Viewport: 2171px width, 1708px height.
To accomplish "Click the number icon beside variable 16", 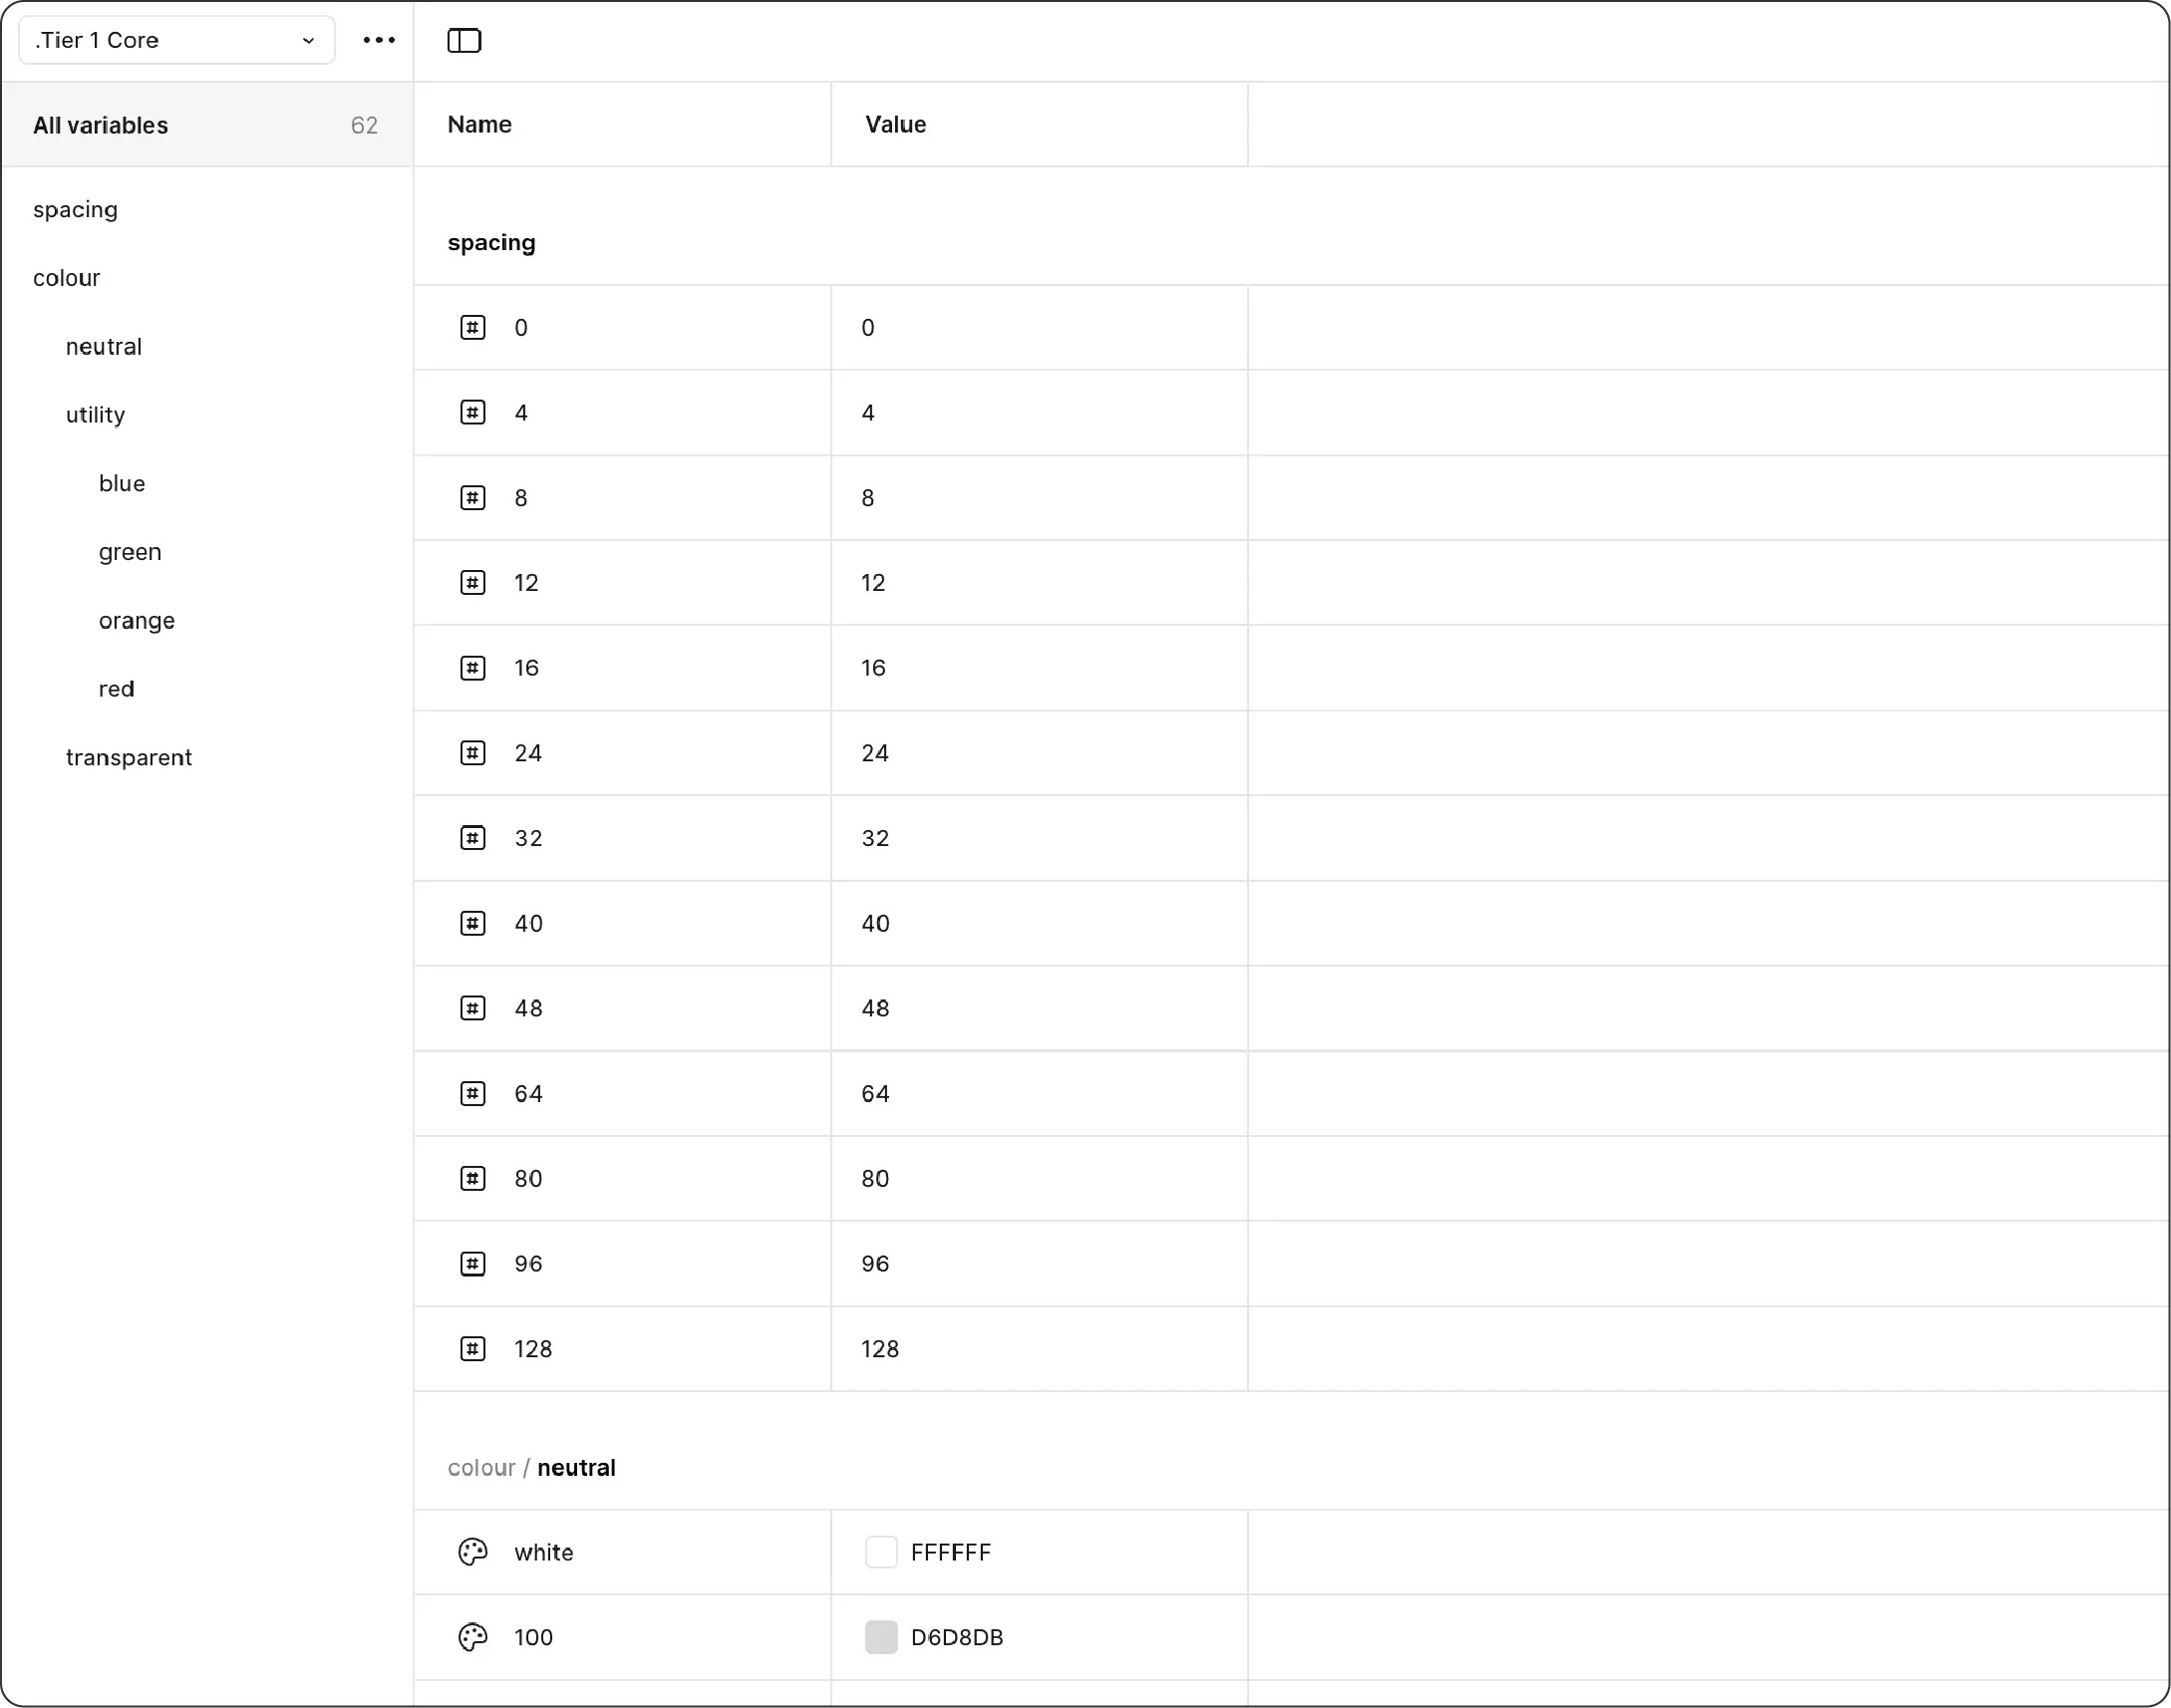I will tap(471, 667).
